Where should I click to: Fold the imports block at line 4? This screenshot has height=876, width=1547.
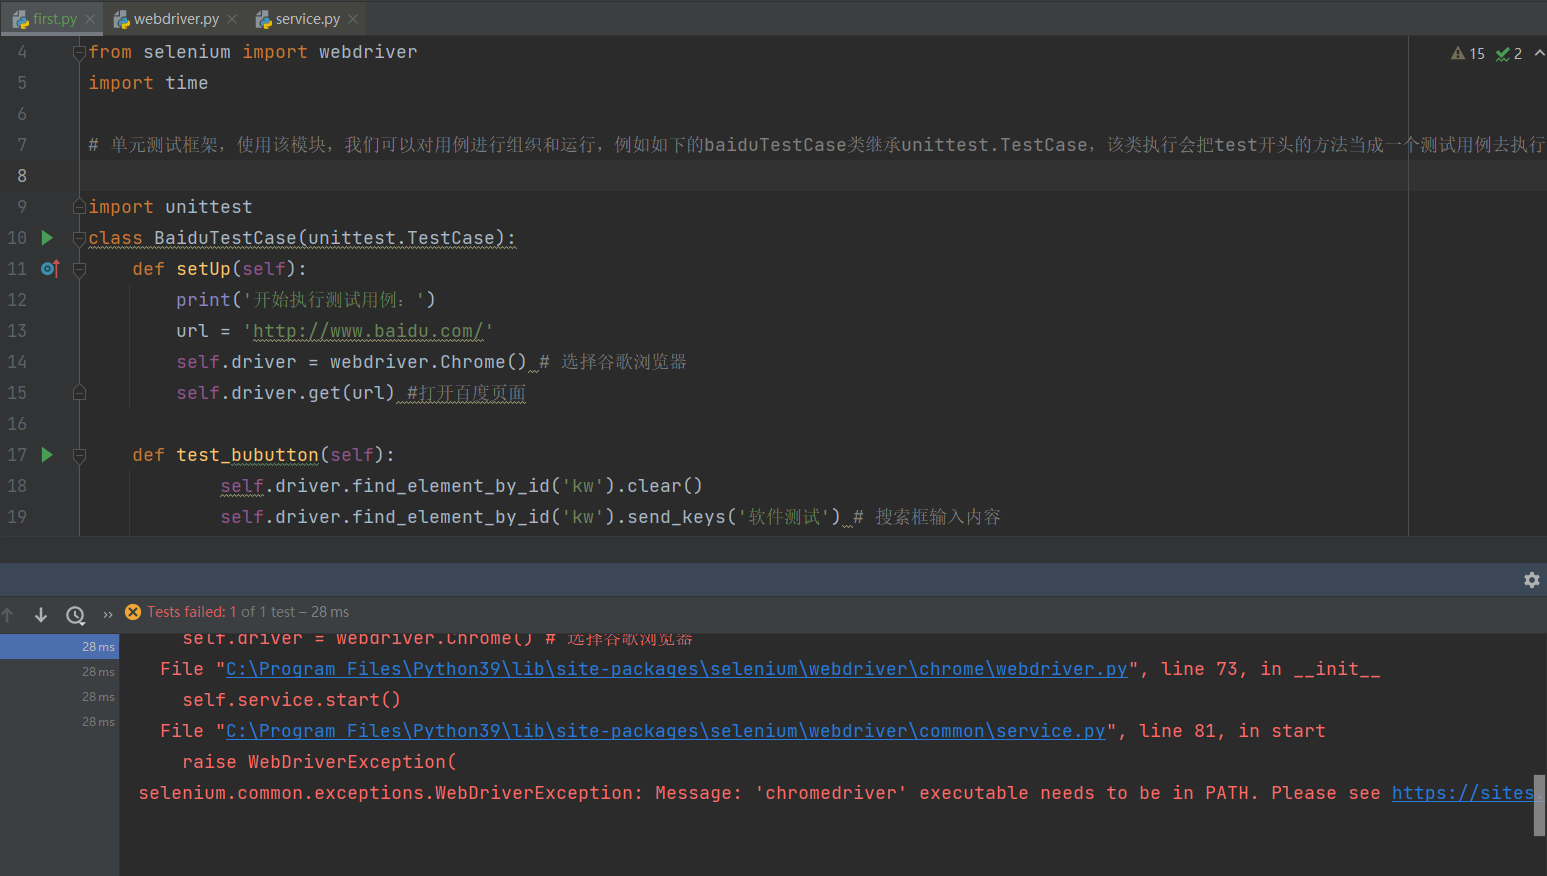pyautogui.click(x=79, y=52)
